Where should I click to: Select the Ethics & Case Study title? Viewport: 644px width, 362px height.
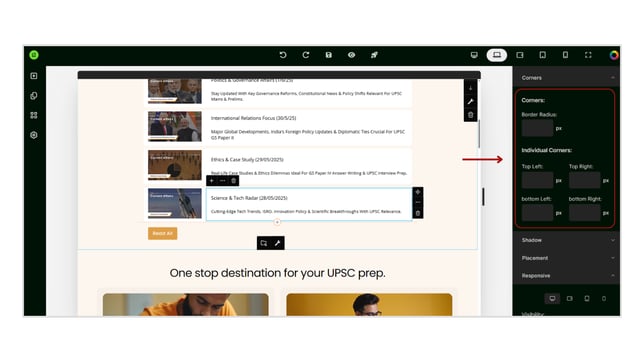tap(247, 159)
